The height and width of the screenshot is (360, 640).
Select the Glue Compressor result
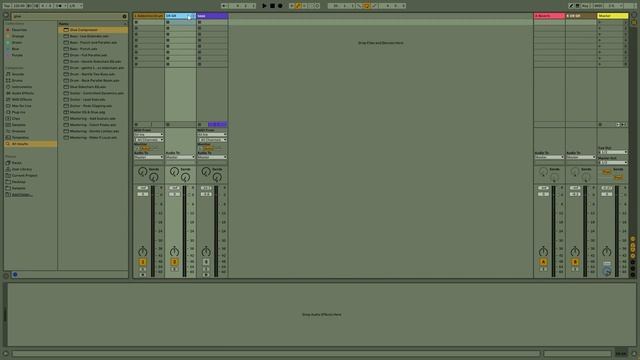pyautogui.click(x=93, y=30)
